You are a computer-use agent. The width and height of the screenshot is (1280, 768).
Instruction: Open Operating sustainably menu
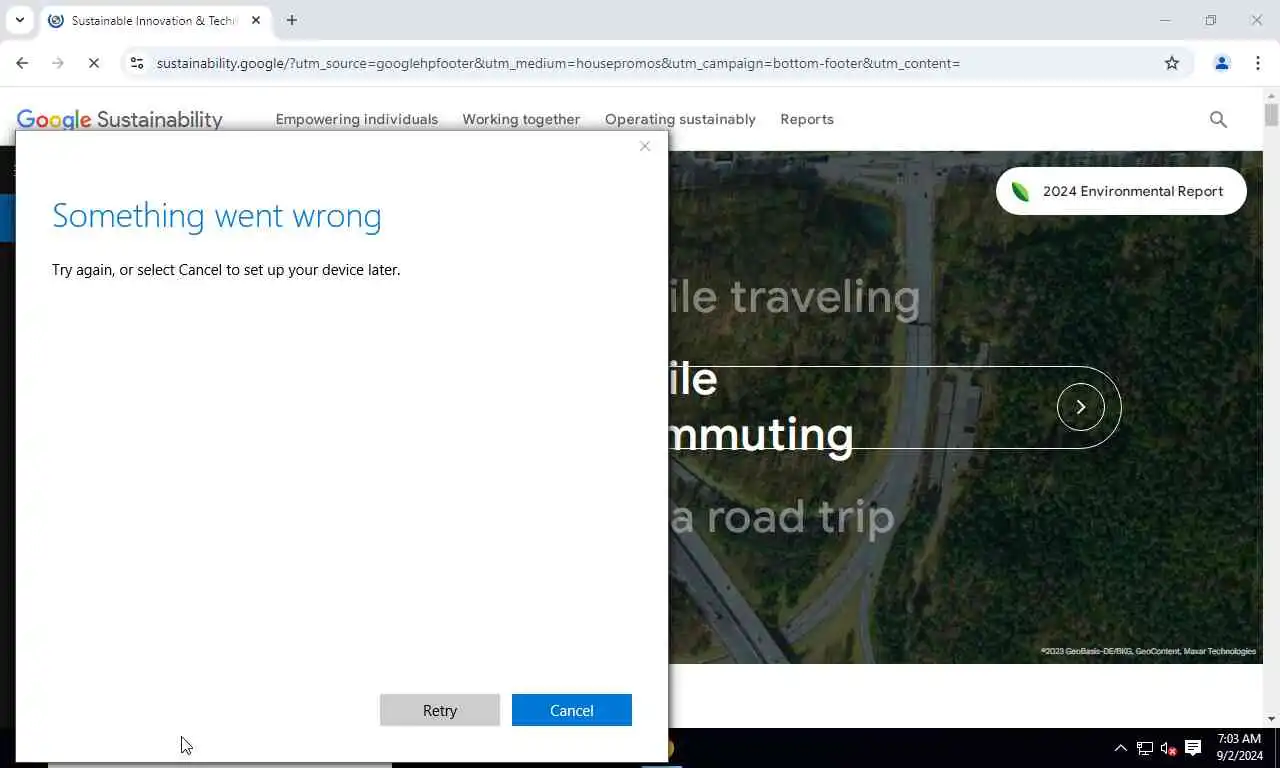(680, 119)
